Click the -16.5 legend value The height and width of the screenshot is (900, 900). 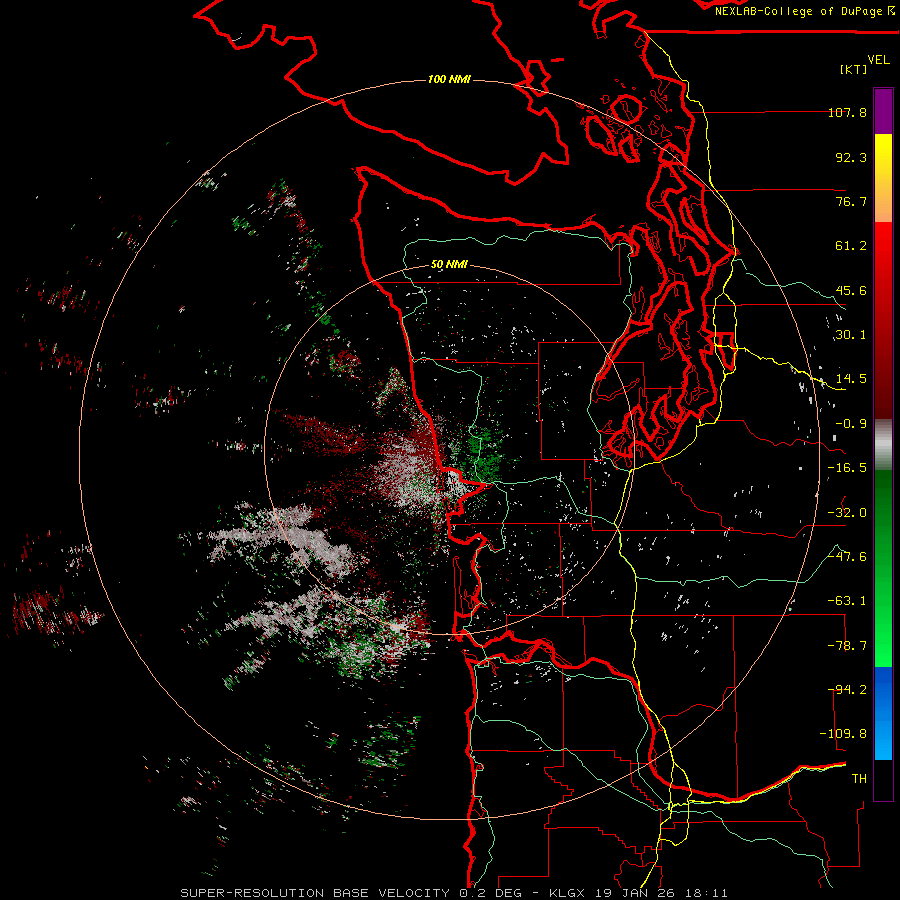pos(847,468)
